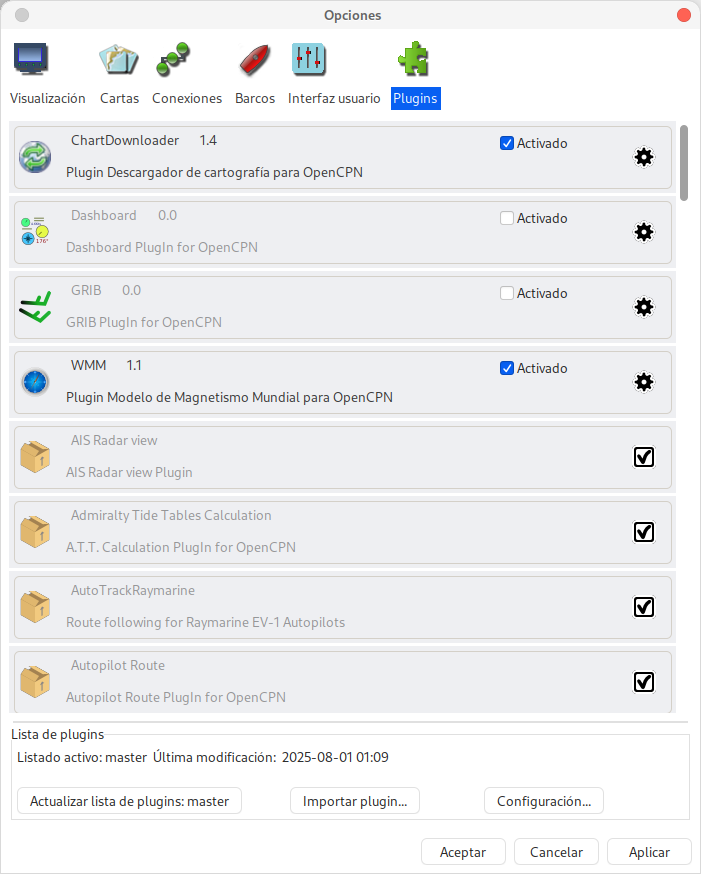Click the GRIB green wind barb icon
Viewport: 701px width, 874px height.
35,307
